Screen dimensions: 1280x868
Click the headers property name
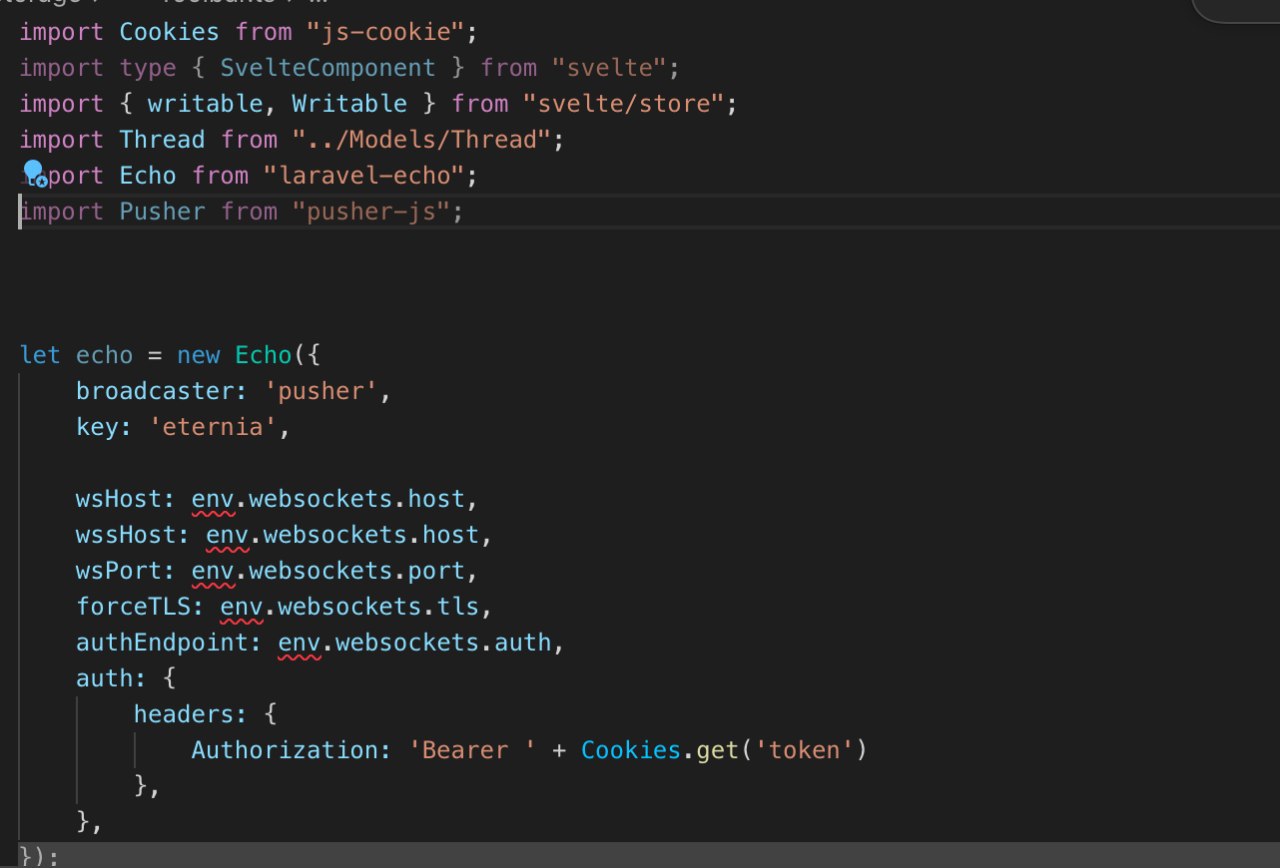click(183, 714)
